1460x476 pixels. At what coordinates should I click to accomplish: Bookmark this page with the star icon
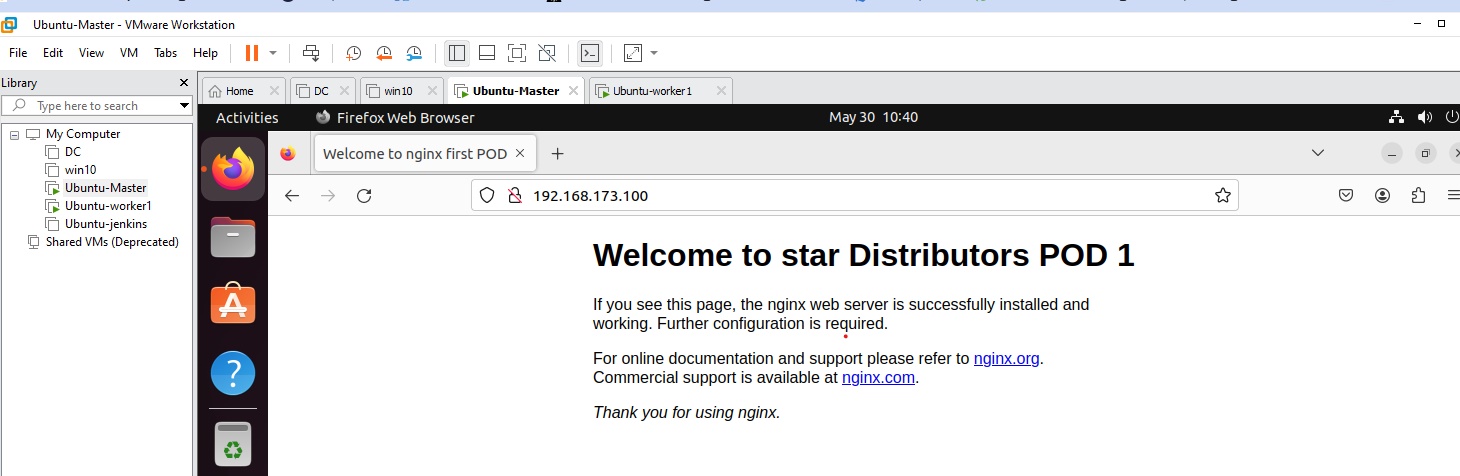click(1222, 196)
